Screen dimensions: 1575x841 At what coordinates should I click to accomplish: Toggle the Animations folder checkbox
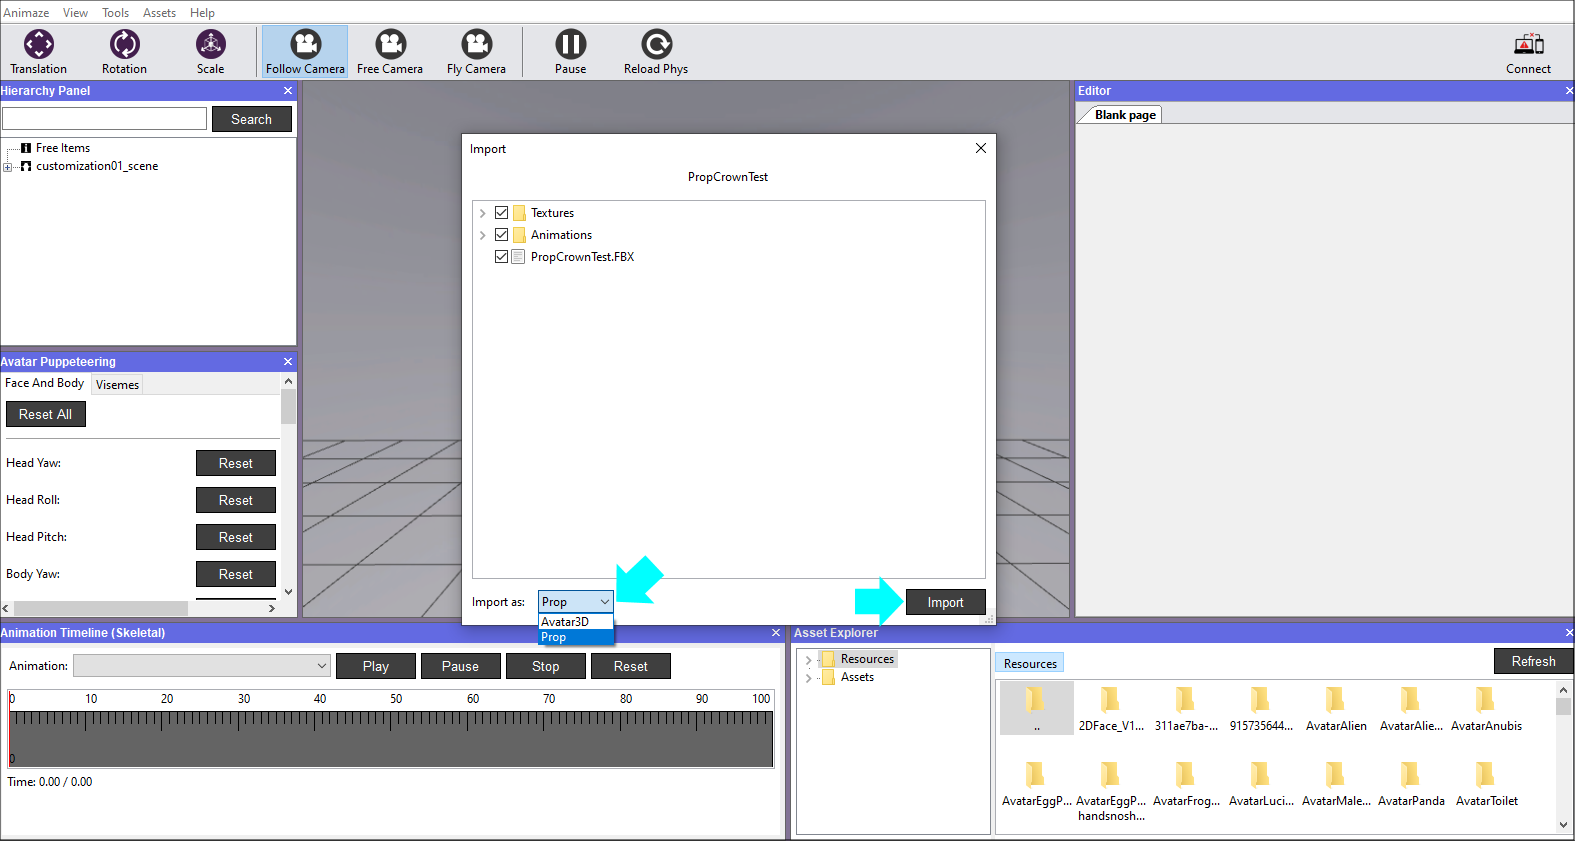(502, 235)
